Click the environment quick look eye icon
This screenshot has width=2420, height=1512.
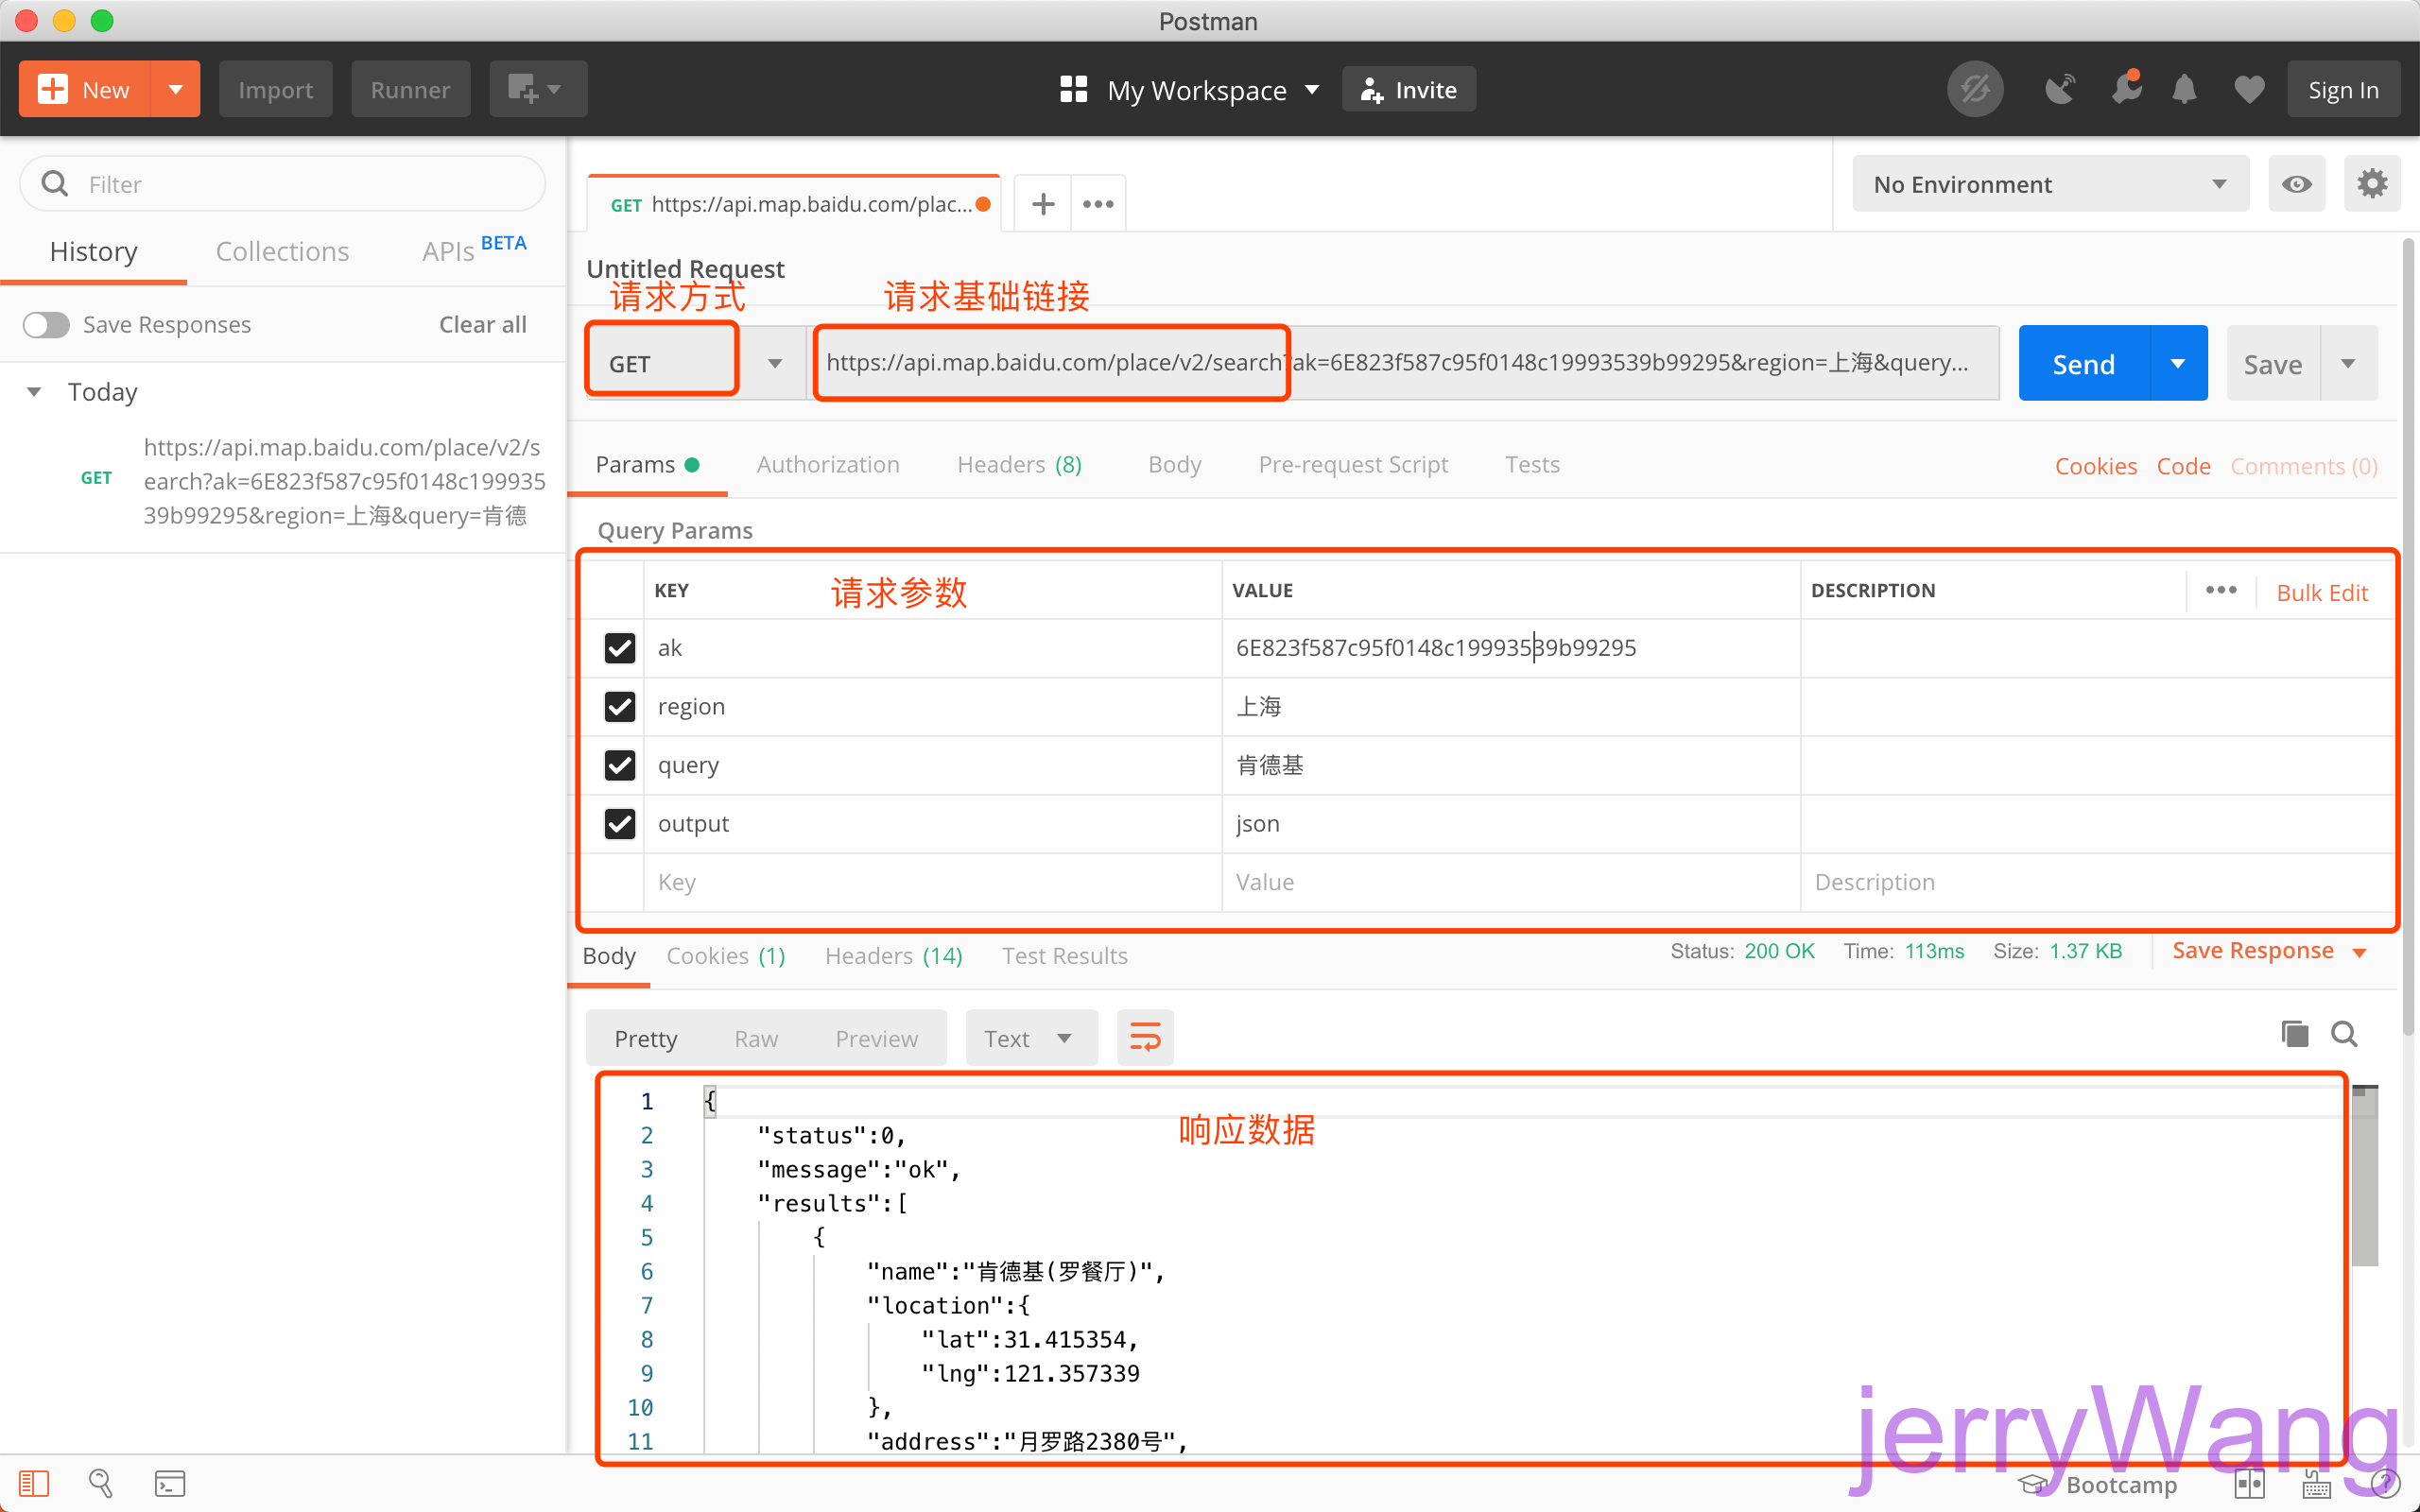[2296, 184]
